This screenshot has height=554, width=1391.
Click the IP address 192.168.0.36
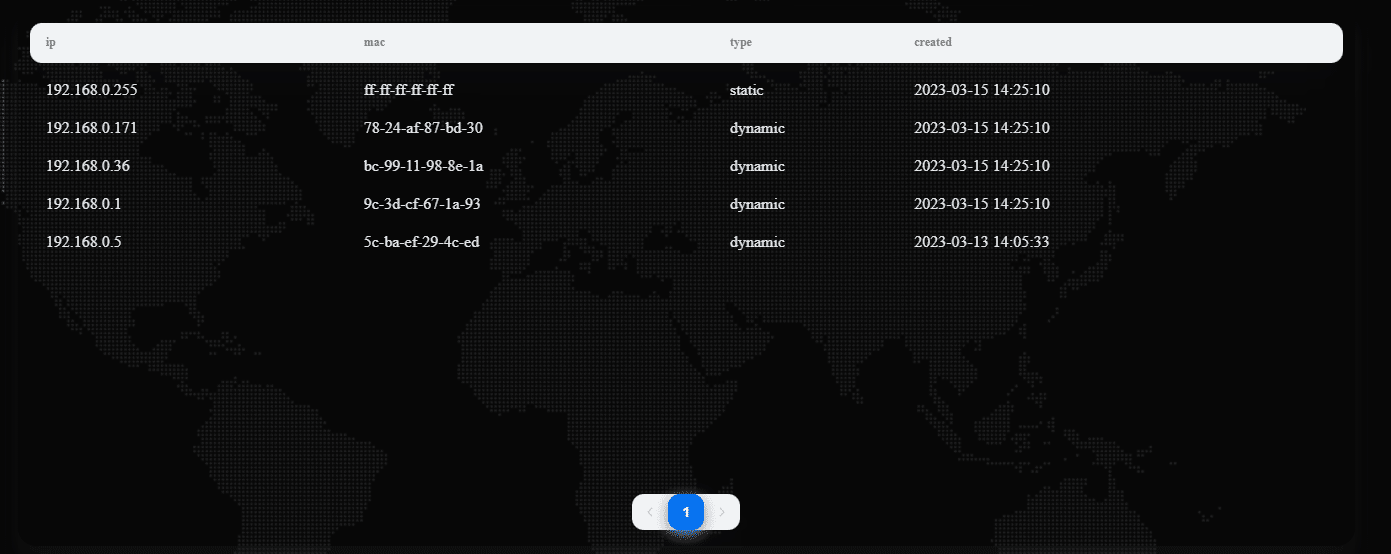click(88, 166)
